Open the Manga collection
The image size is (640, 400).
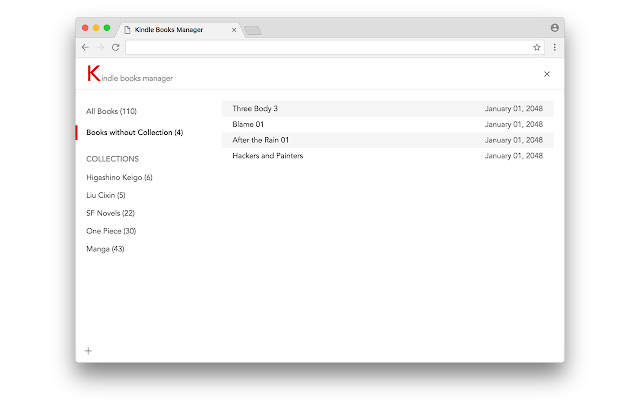click(105, 249)
